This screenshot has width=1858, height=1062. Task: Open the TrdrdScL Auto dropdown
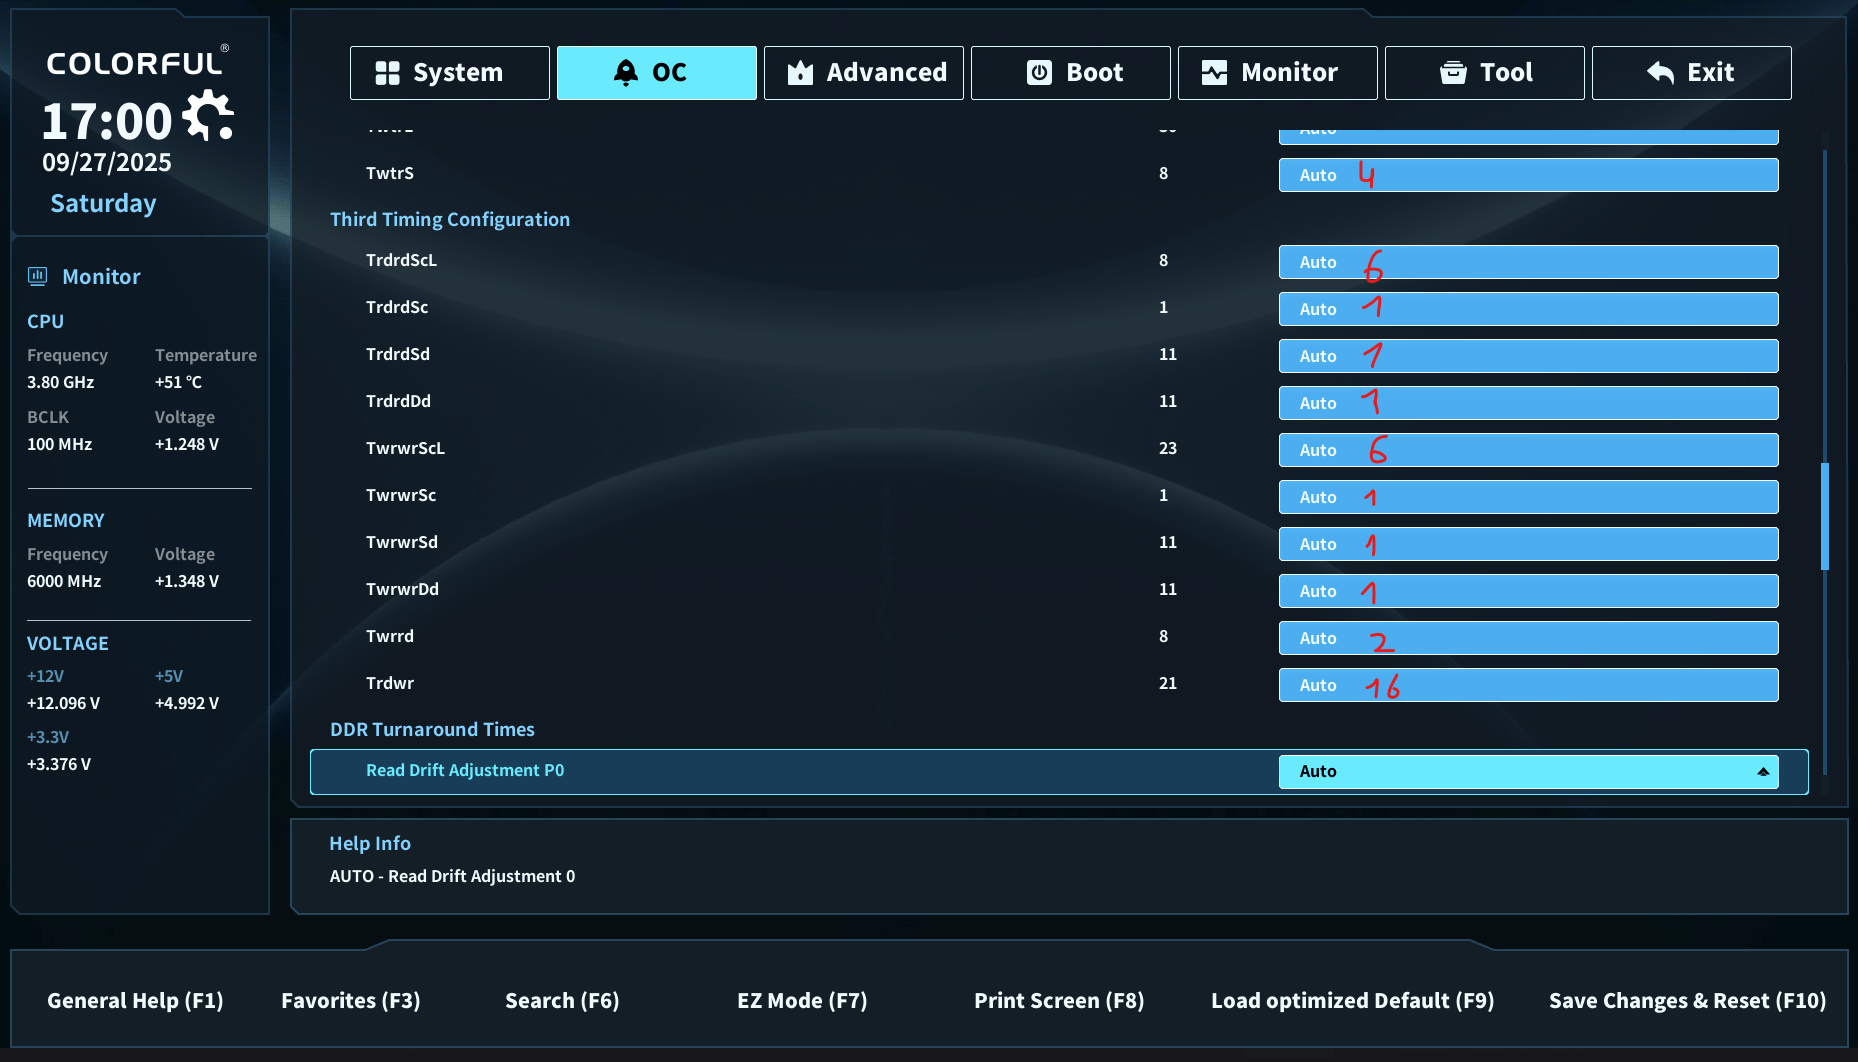(x=1529, y=262)
